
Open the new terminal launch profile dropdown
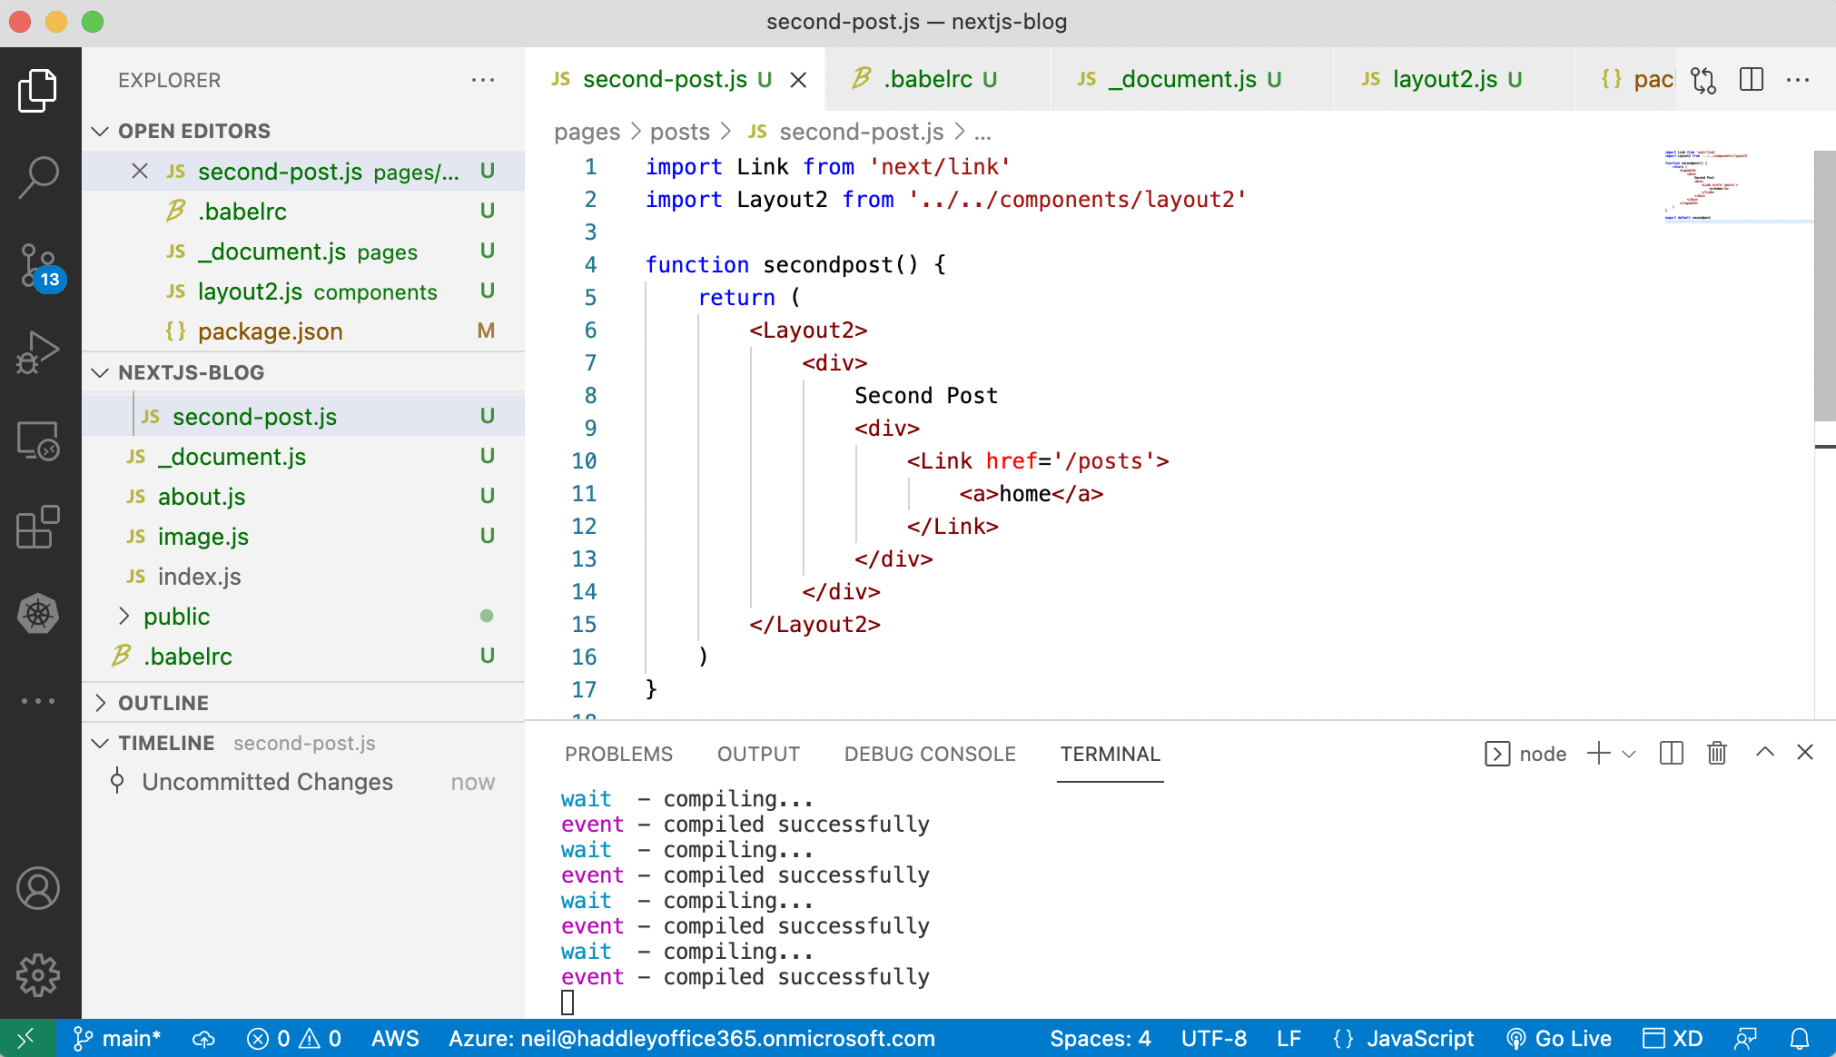pos(1629,754)
